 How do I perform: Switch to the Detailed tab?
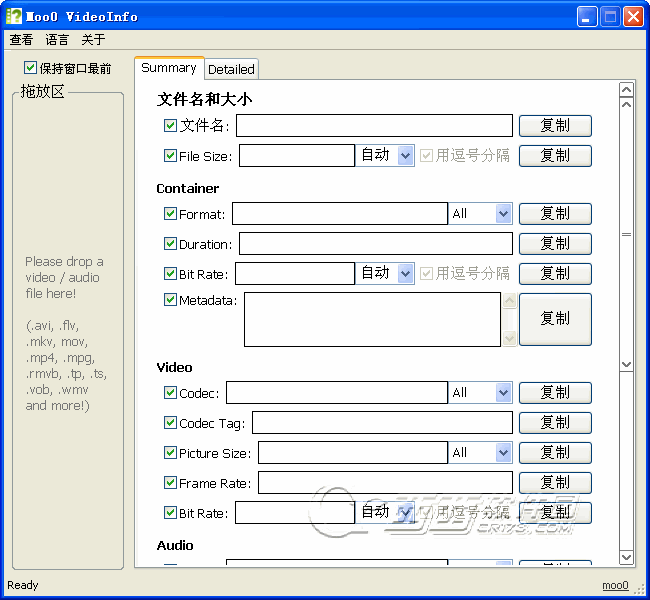(231, 69)
